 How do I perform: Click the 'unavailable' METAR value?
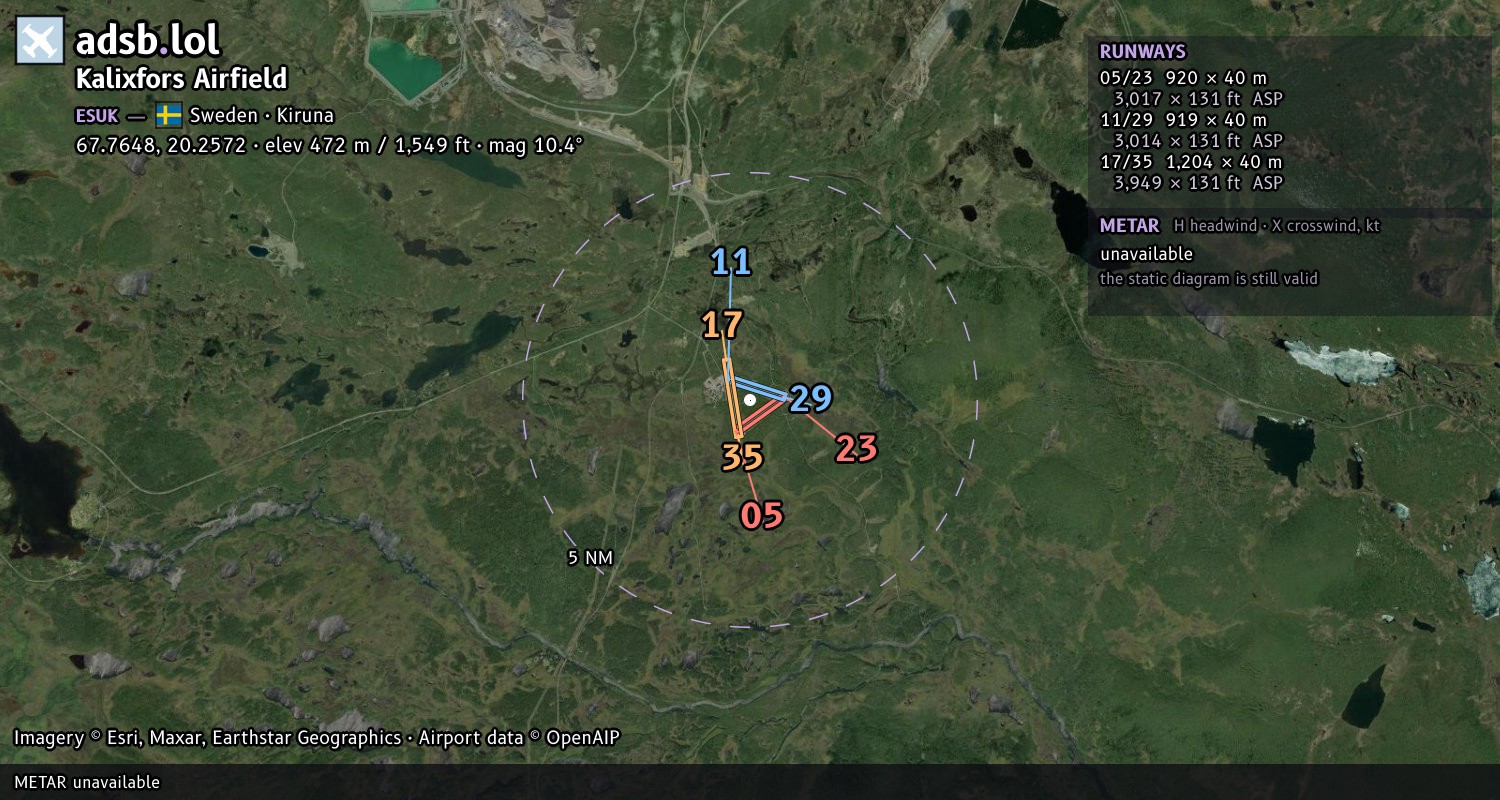[x=1146, y=254]
